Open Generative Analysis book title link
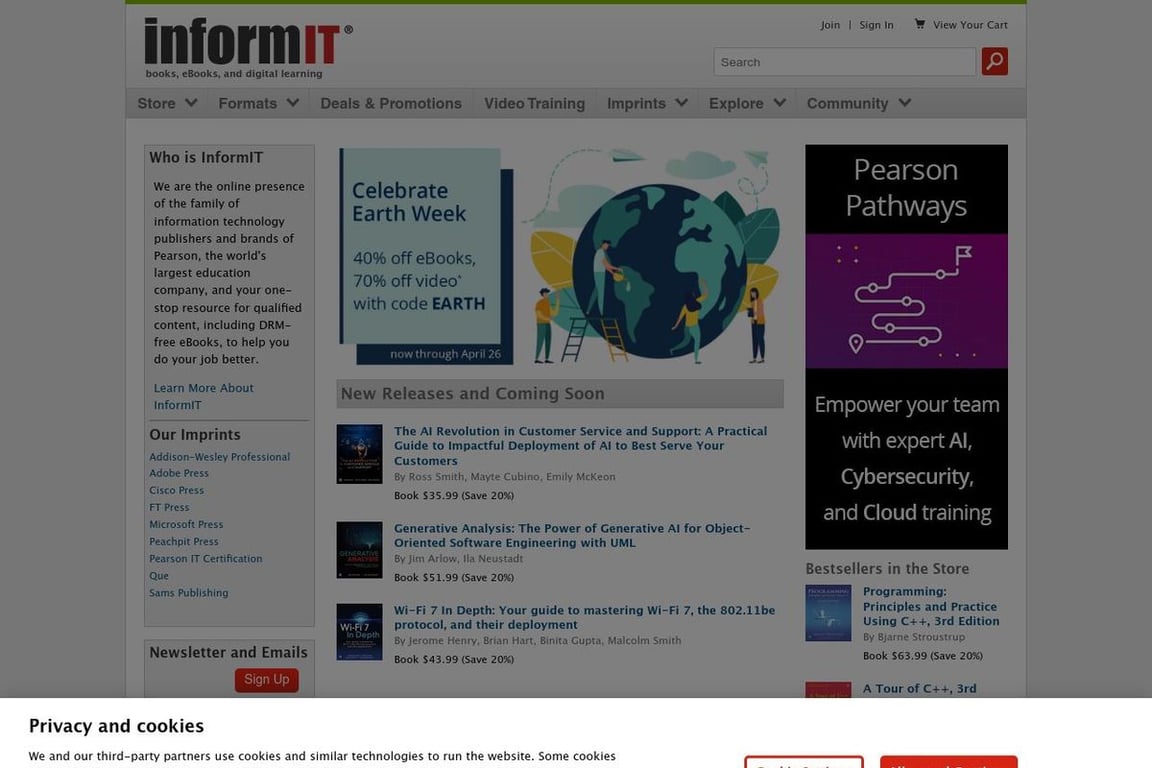 572,535
